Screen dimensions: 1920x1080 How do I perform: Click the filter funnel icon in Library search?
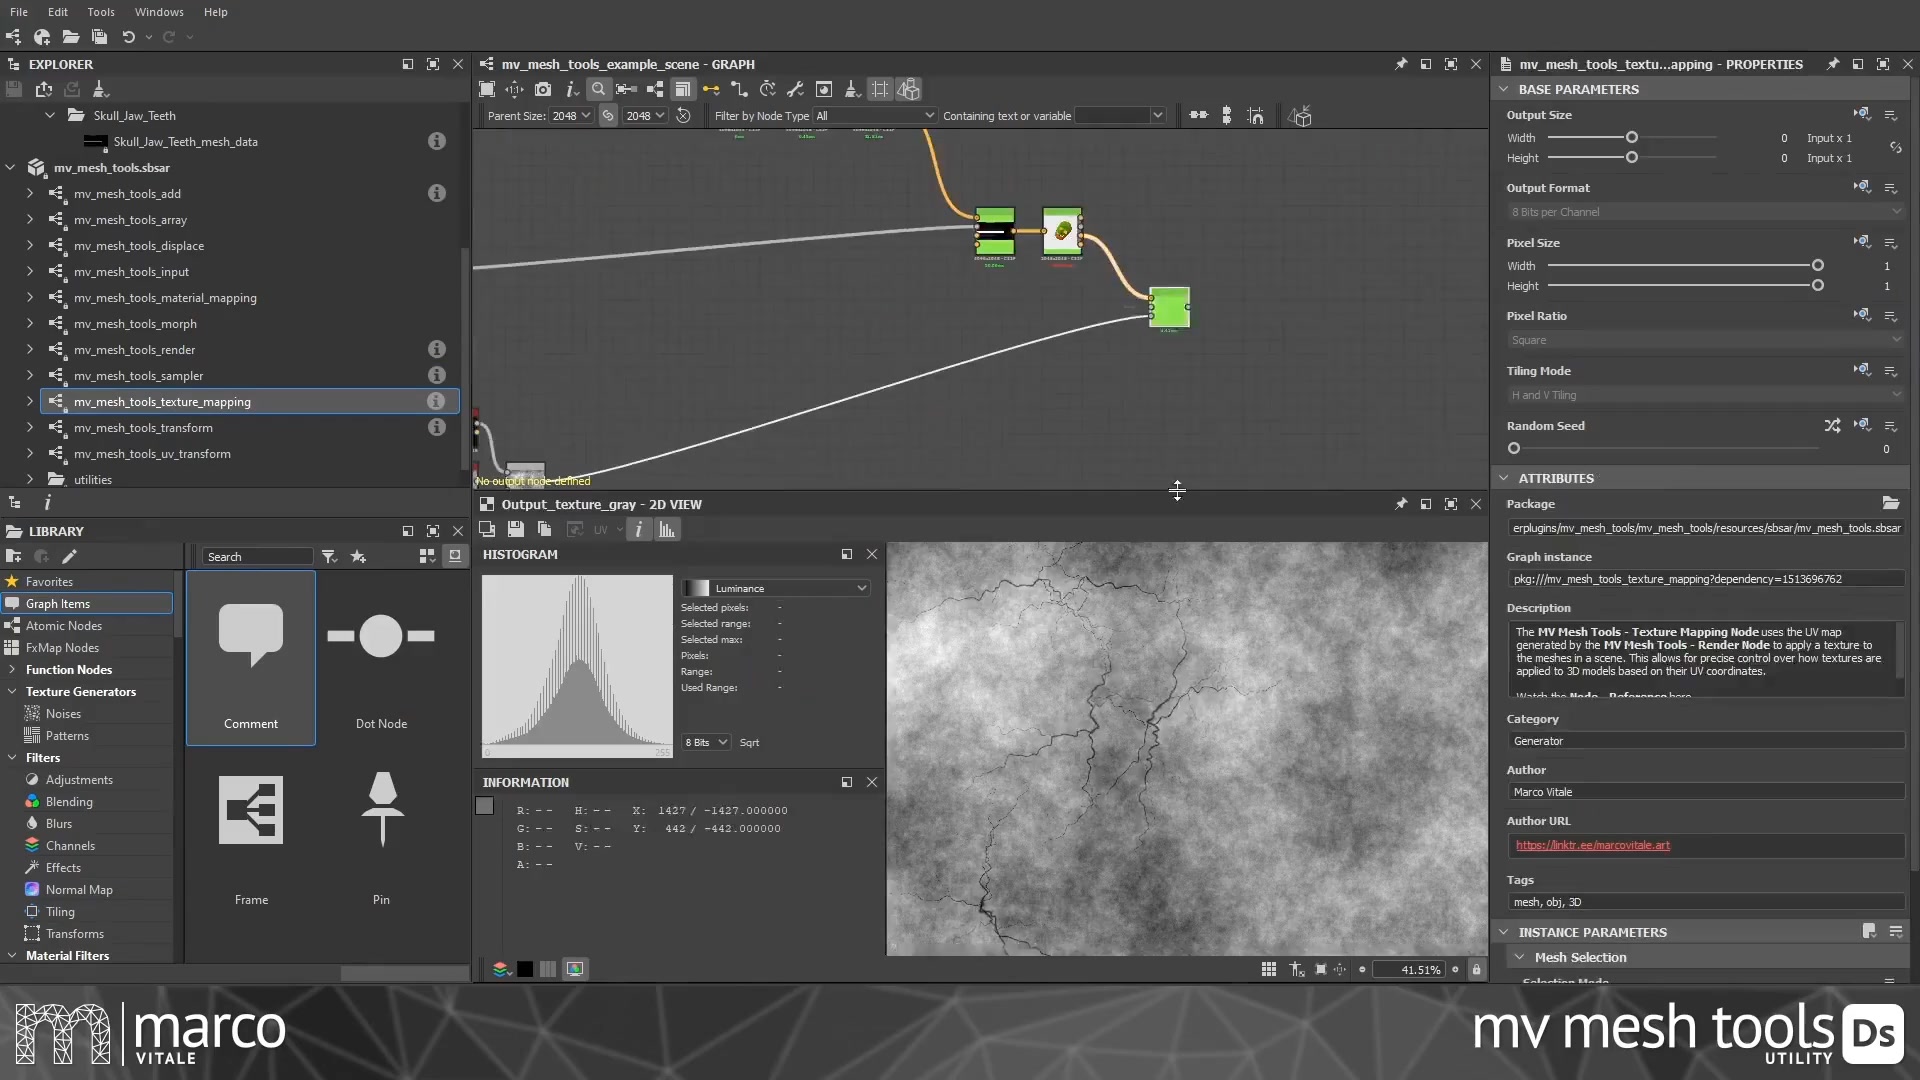click(x=329, y=557)
